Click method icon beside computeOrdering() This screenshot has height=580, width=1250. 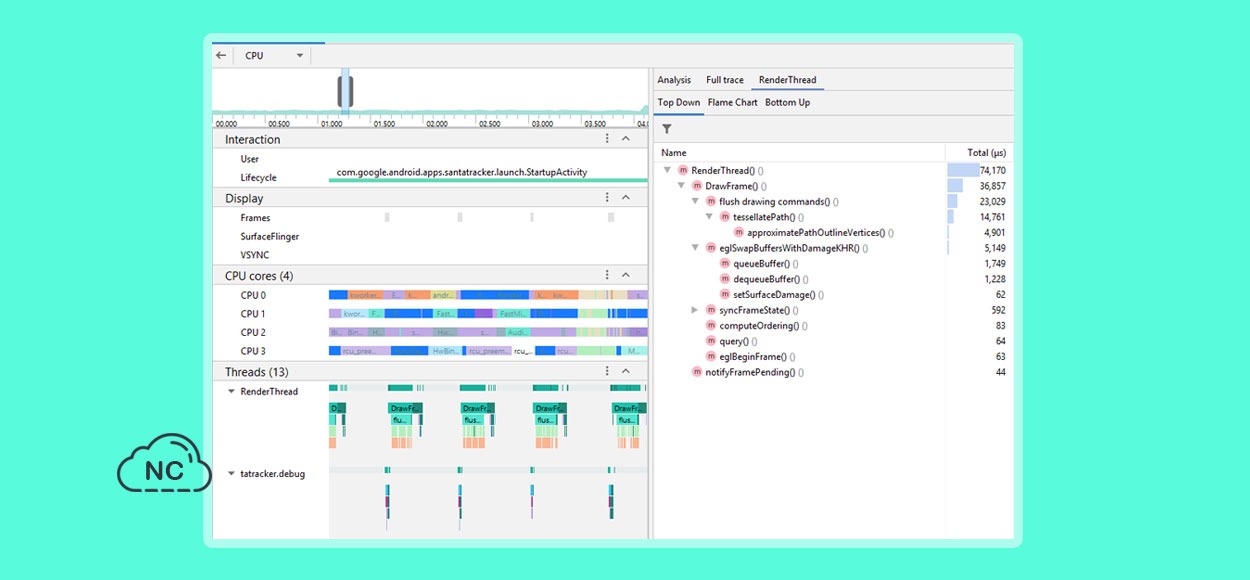tap(711, 326)
